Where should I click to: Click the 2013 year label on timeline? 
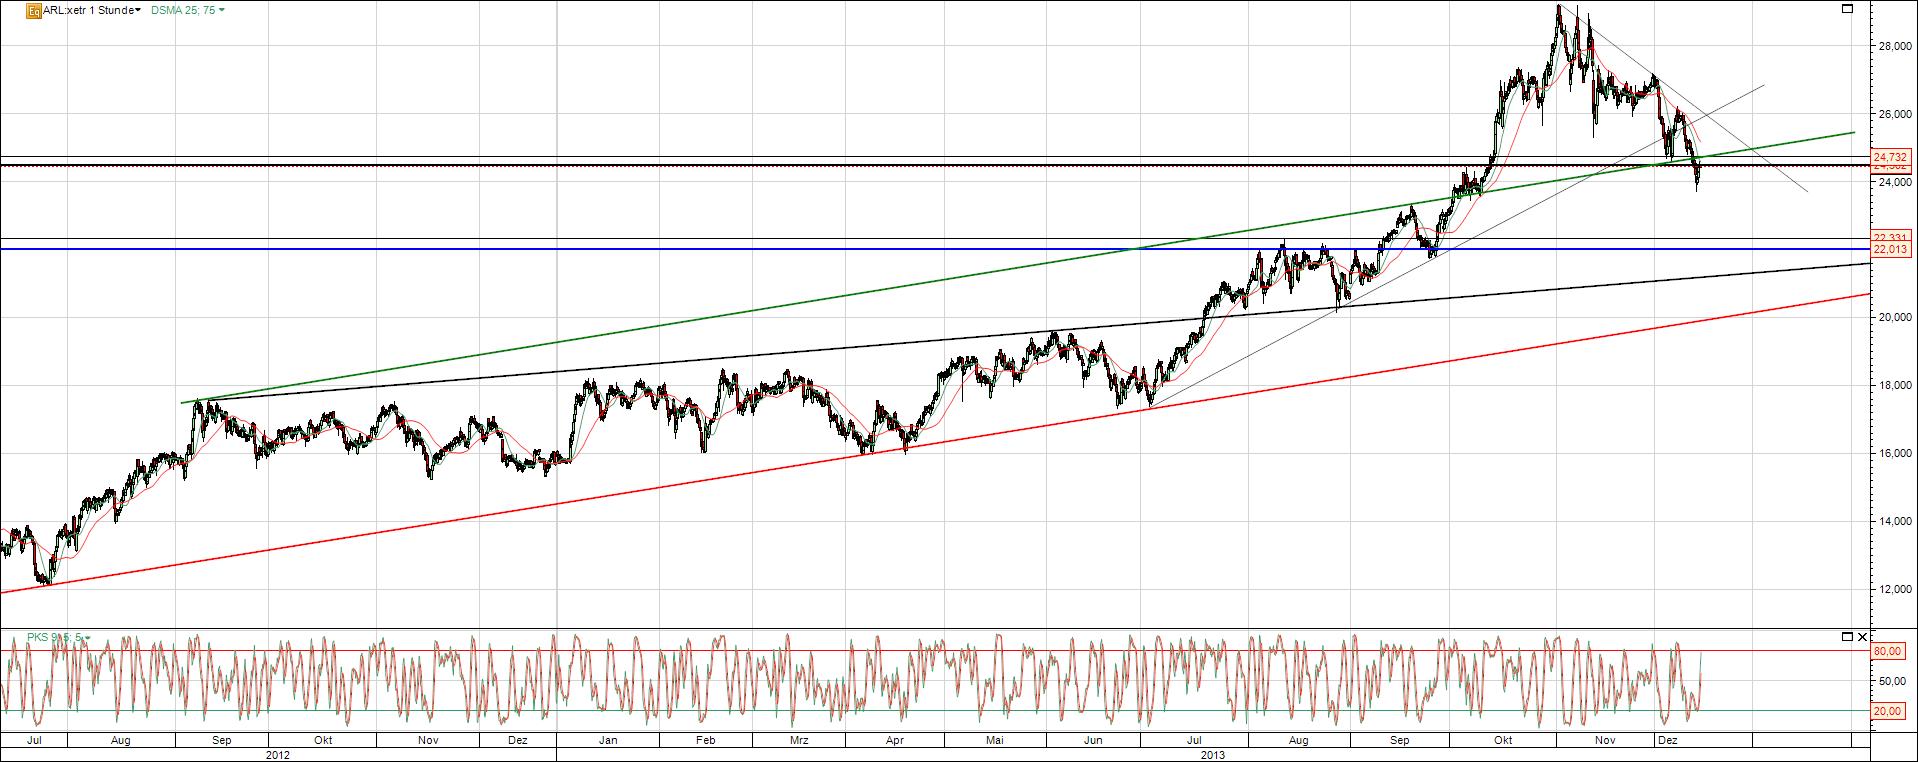(x=1213, y=755)
